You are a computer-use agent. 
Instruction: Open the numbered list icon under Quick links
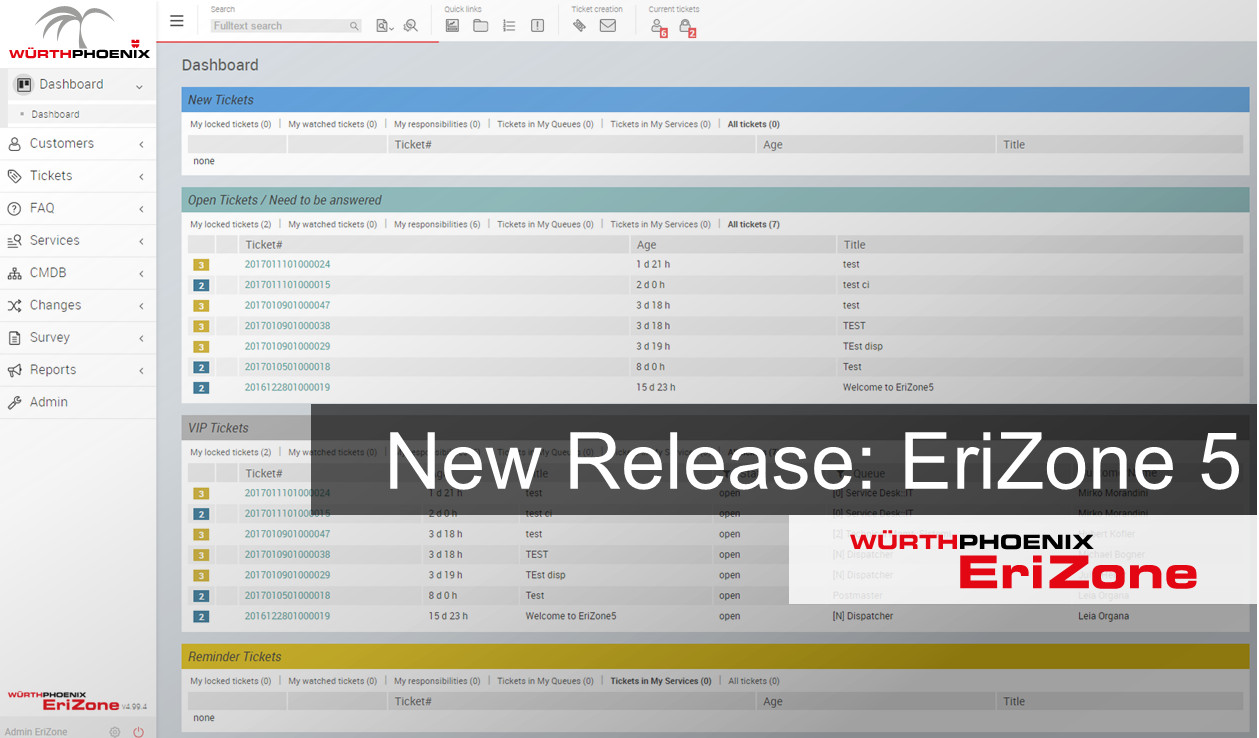click(x=509, y=26)
